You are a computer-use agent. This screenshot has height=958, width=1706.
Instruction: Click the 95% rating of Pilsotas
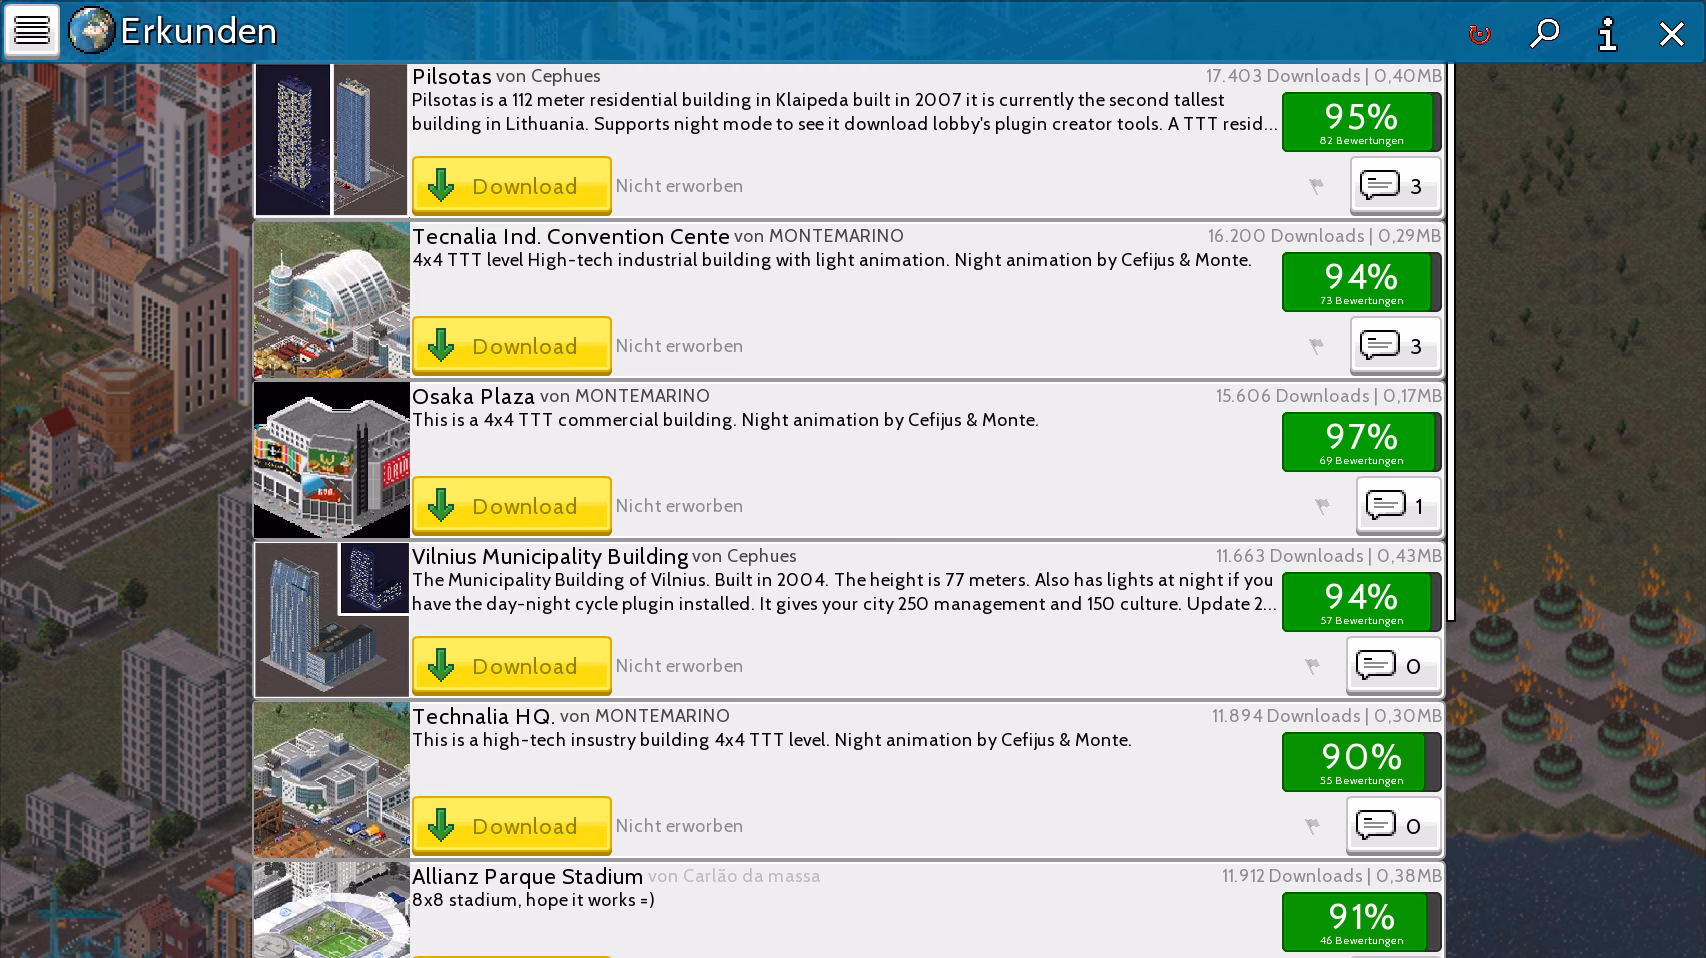[1361, 122]
